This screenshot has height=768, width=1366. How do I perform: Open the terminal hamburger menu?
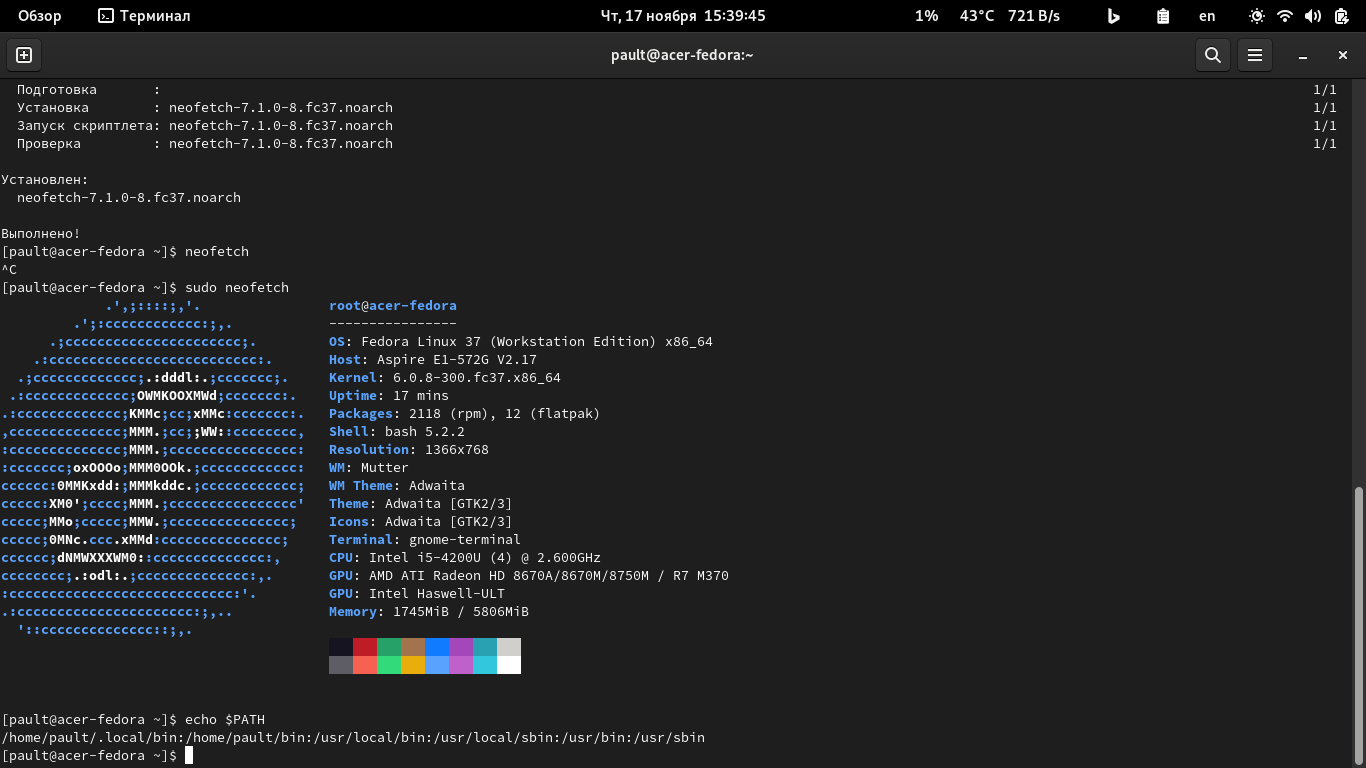(1255, 55)
